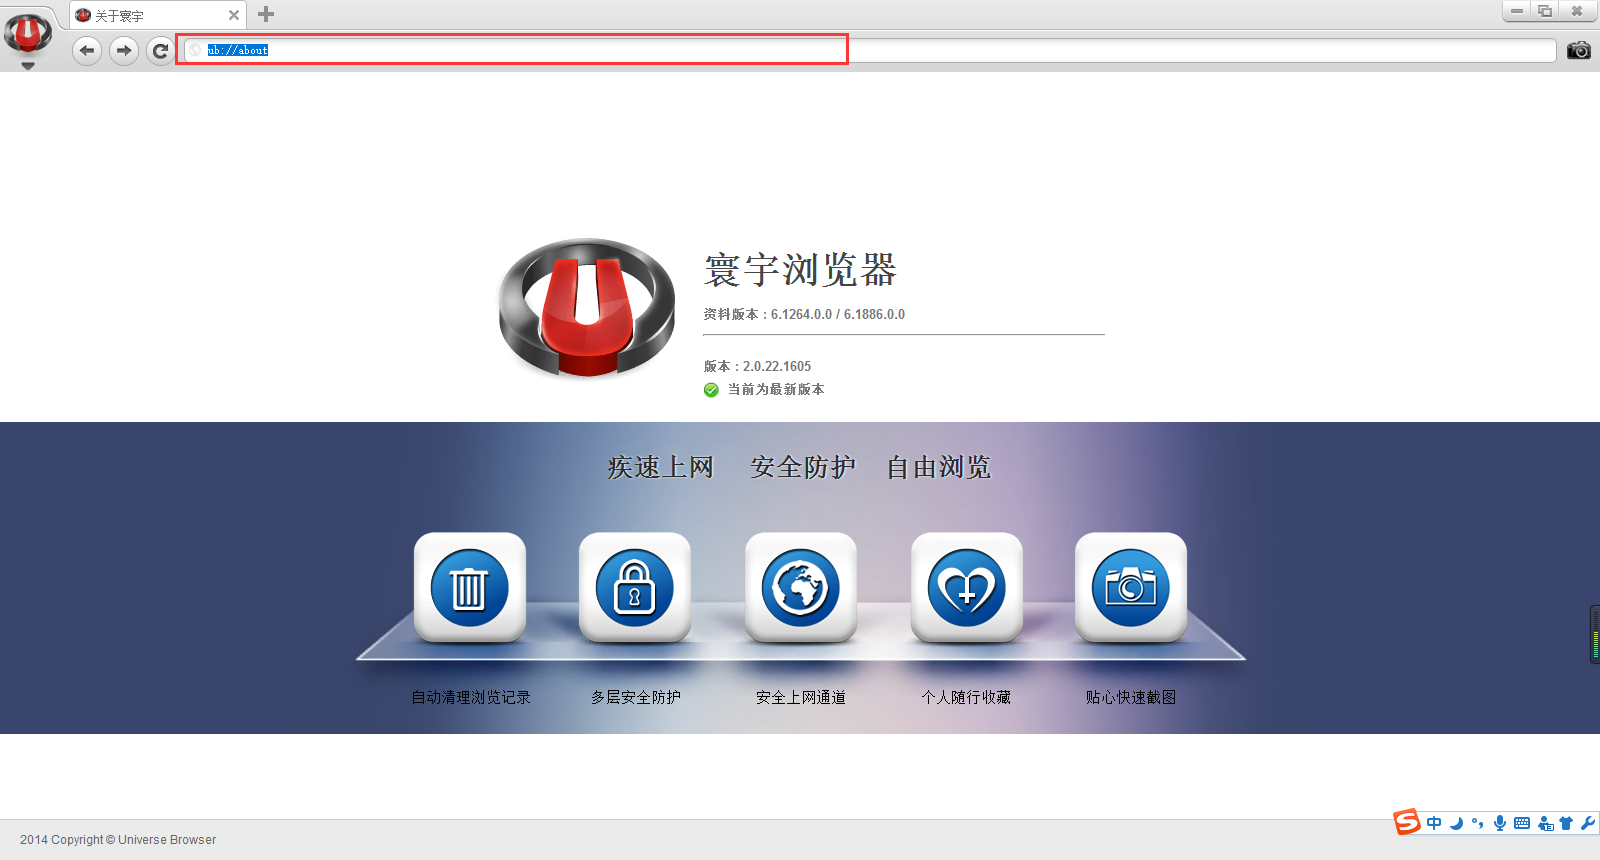This screenshot has width=1600, height=860.
Task: Toggle punctuation mode on Sogou IME bar
Action: pyautogui.click(x=1477, y=823)
